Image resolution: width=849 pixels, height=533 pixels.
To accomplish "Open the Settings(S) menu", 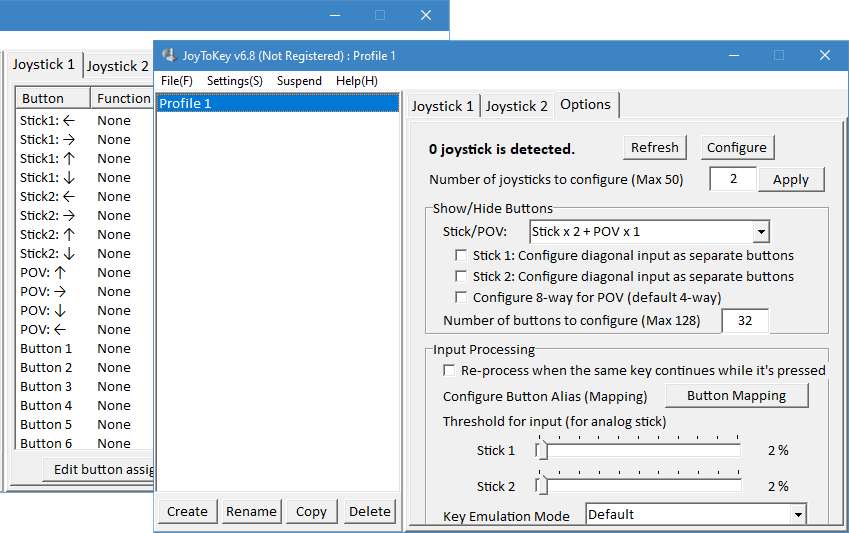I will point(234,81).
